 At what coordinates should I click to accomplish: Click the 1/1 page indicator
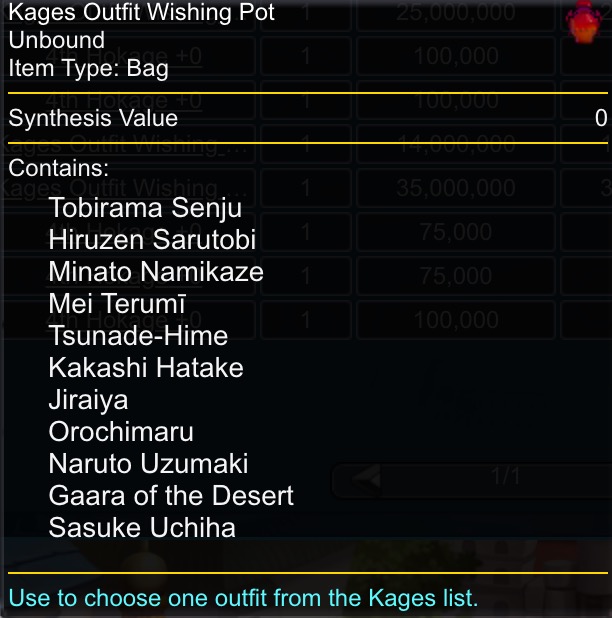tap(506, 477)
